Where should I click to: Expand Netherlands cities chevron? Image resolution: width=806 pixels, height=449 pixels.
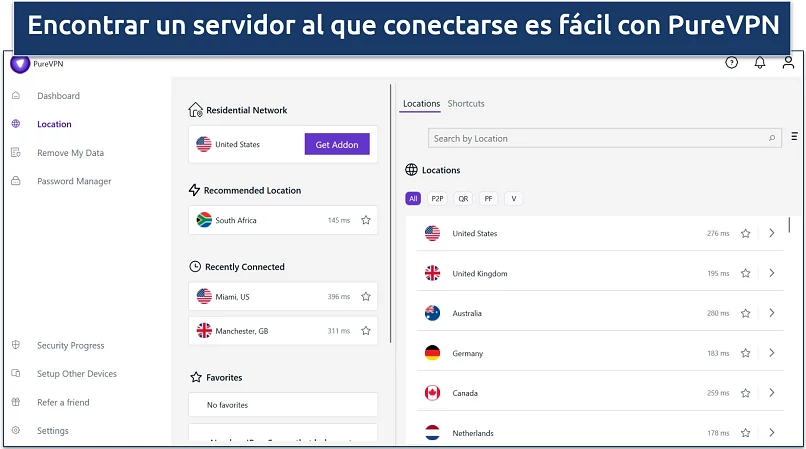[772, 433]
